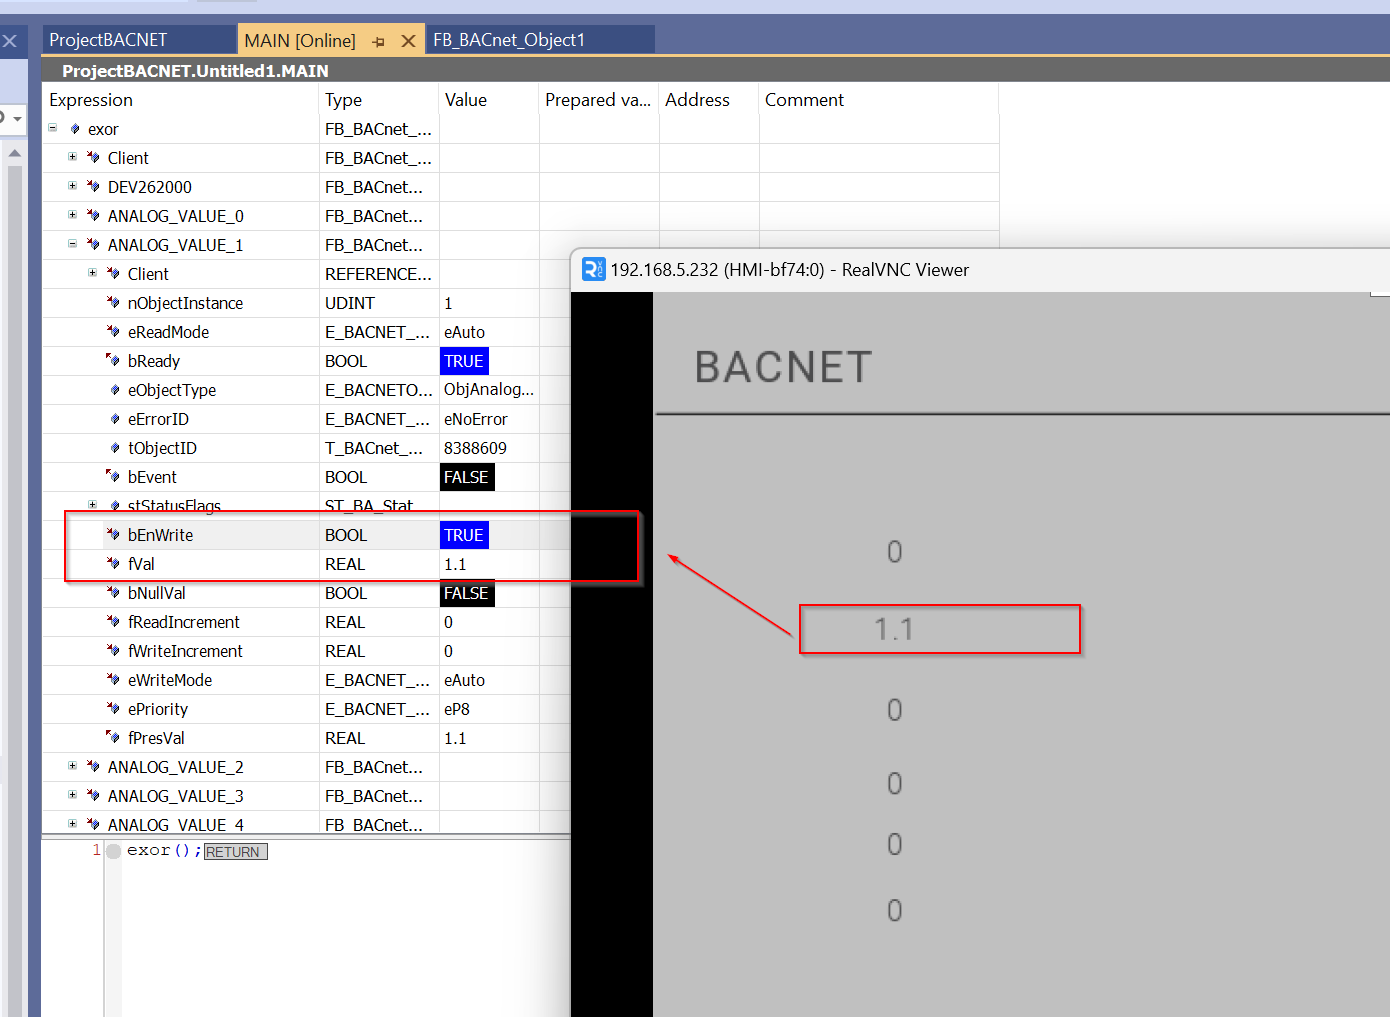1390x1017 pixels.
Task: Click the RealVNC Viewer title bar icon
Action: point(594,269)
